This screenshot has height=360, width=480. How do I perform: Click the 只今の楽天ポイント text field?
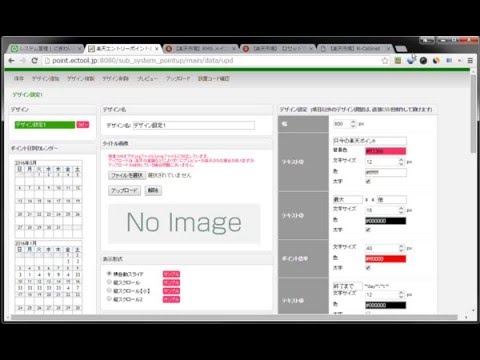click(369, 141)
